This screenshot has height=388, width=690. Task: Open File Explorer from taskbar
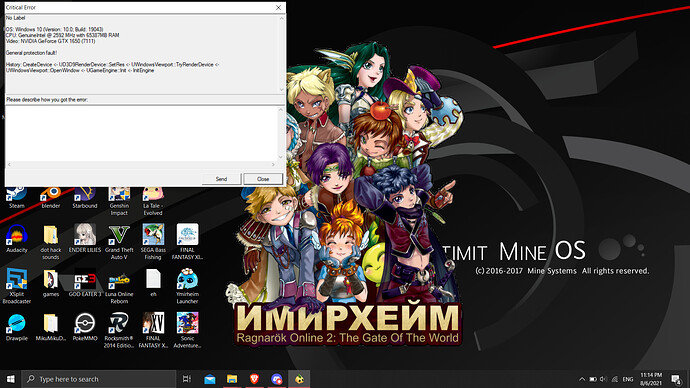click(232, 379)
